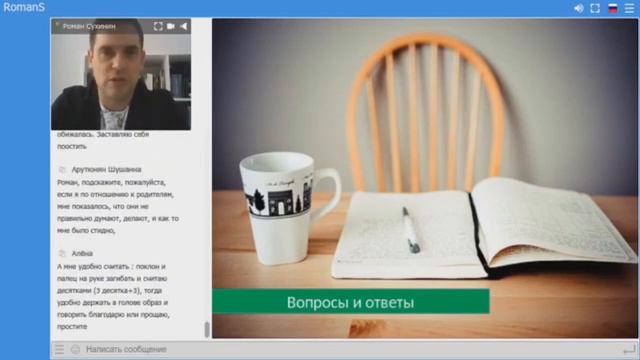Click the 'Алёна' chat author name
The width and height of the screenshot is (640, 360).
coord(82,253)
